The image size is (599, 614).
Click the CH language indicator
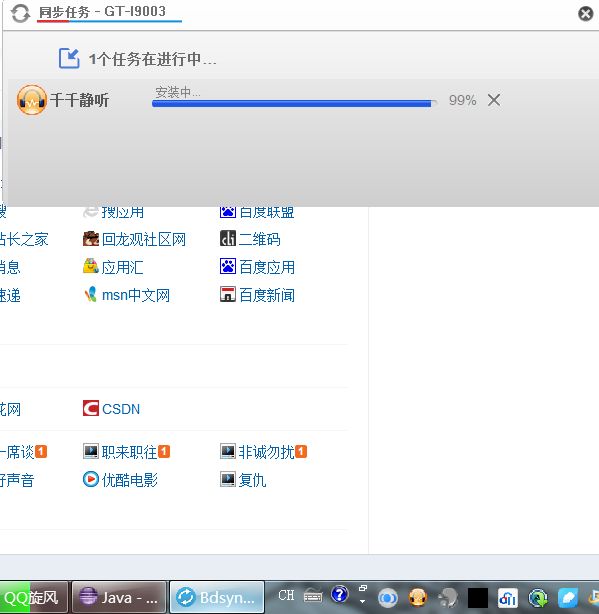pos(286,595)
